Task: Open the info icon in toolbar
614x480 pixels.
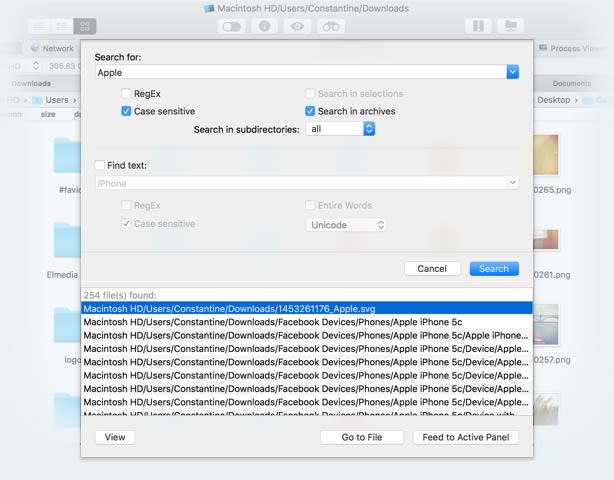Action: [265, 27]
